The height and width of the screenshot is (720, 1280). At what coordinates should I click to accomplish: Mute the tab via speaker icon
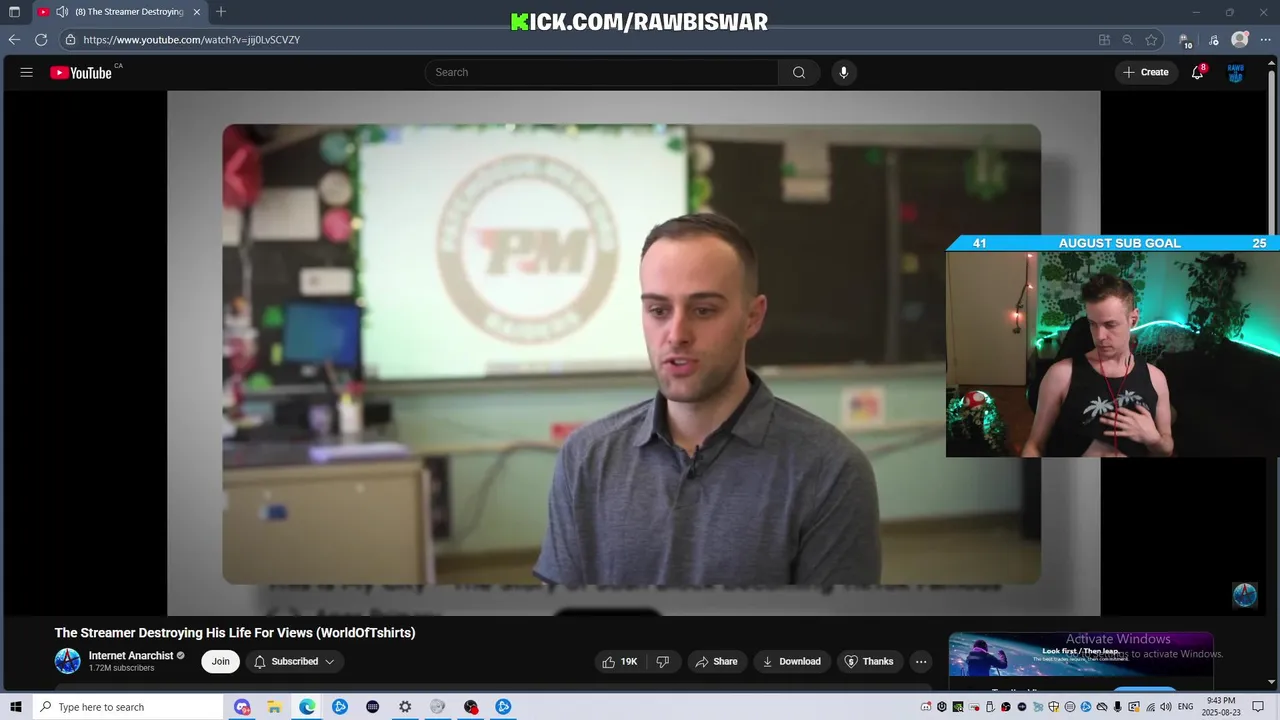pyautogui.click(x=62, y=12)
